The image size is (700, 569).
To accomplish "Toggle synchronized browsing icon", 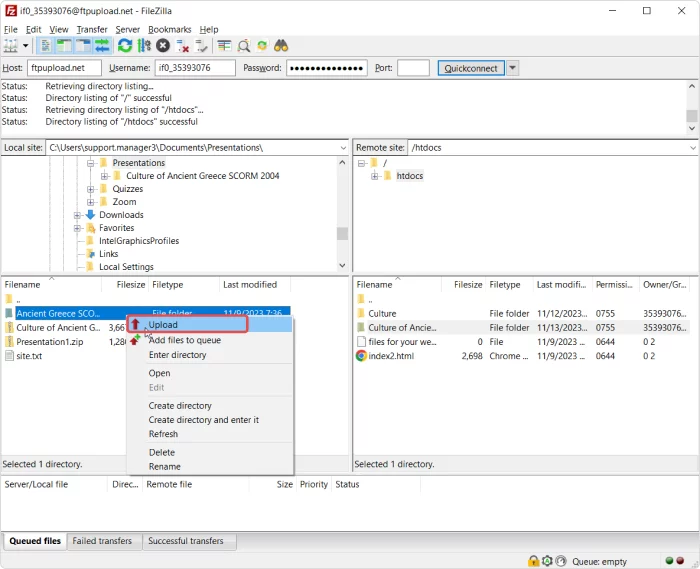I will [x=262, y=46].
